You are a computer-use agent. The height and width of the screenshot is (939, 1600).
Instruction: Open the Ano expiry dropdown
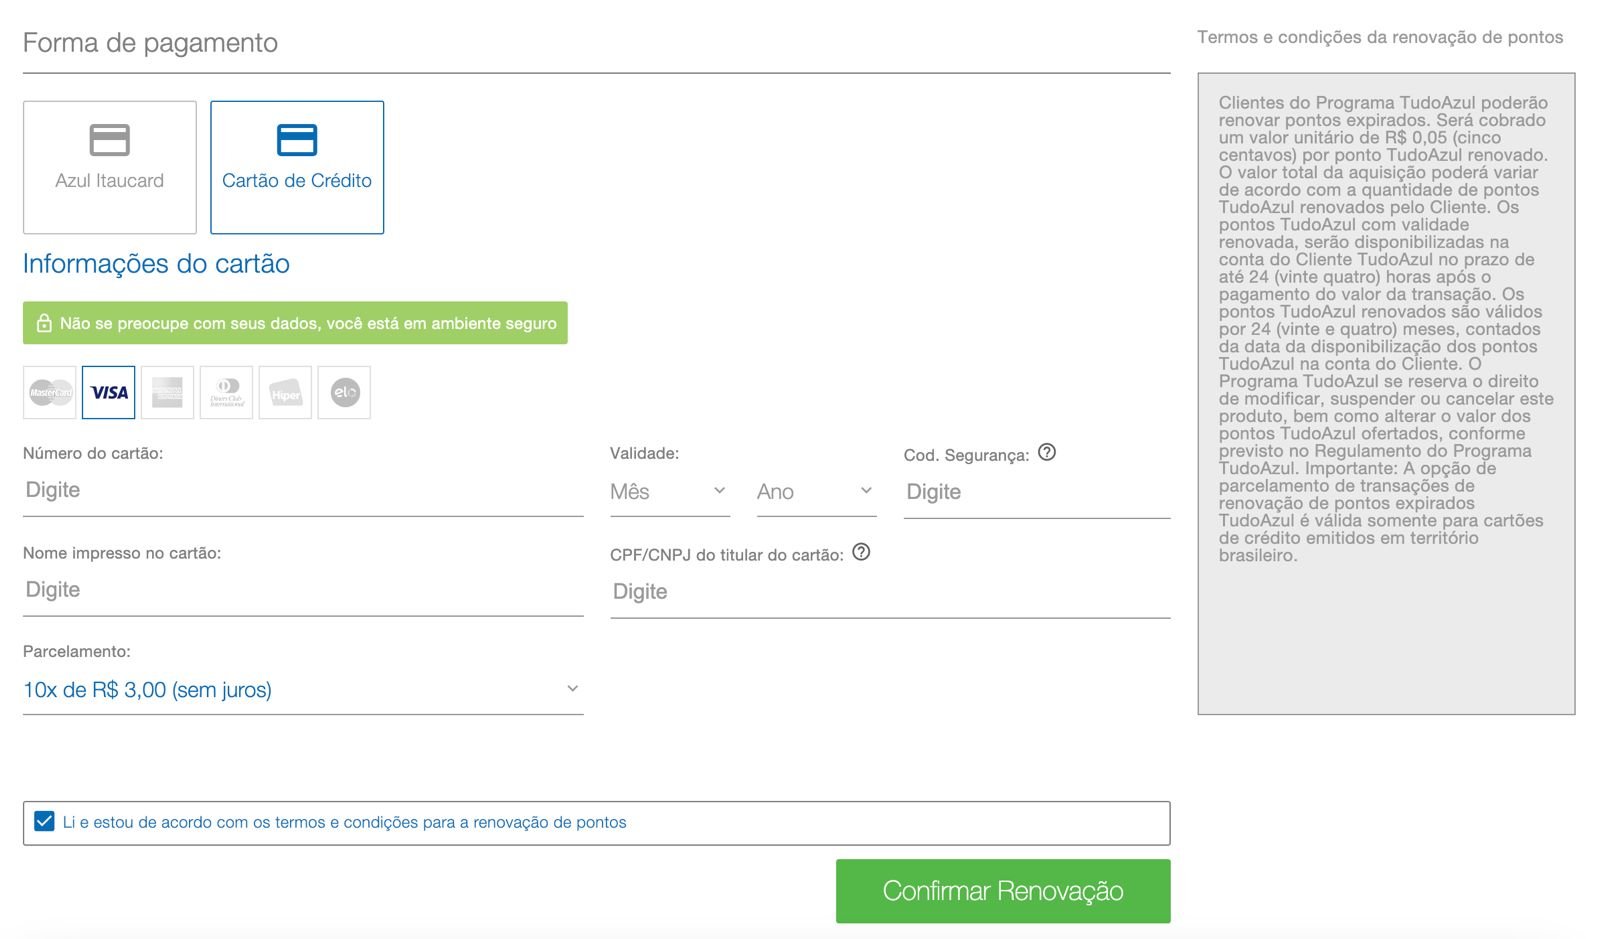point(817,492)
